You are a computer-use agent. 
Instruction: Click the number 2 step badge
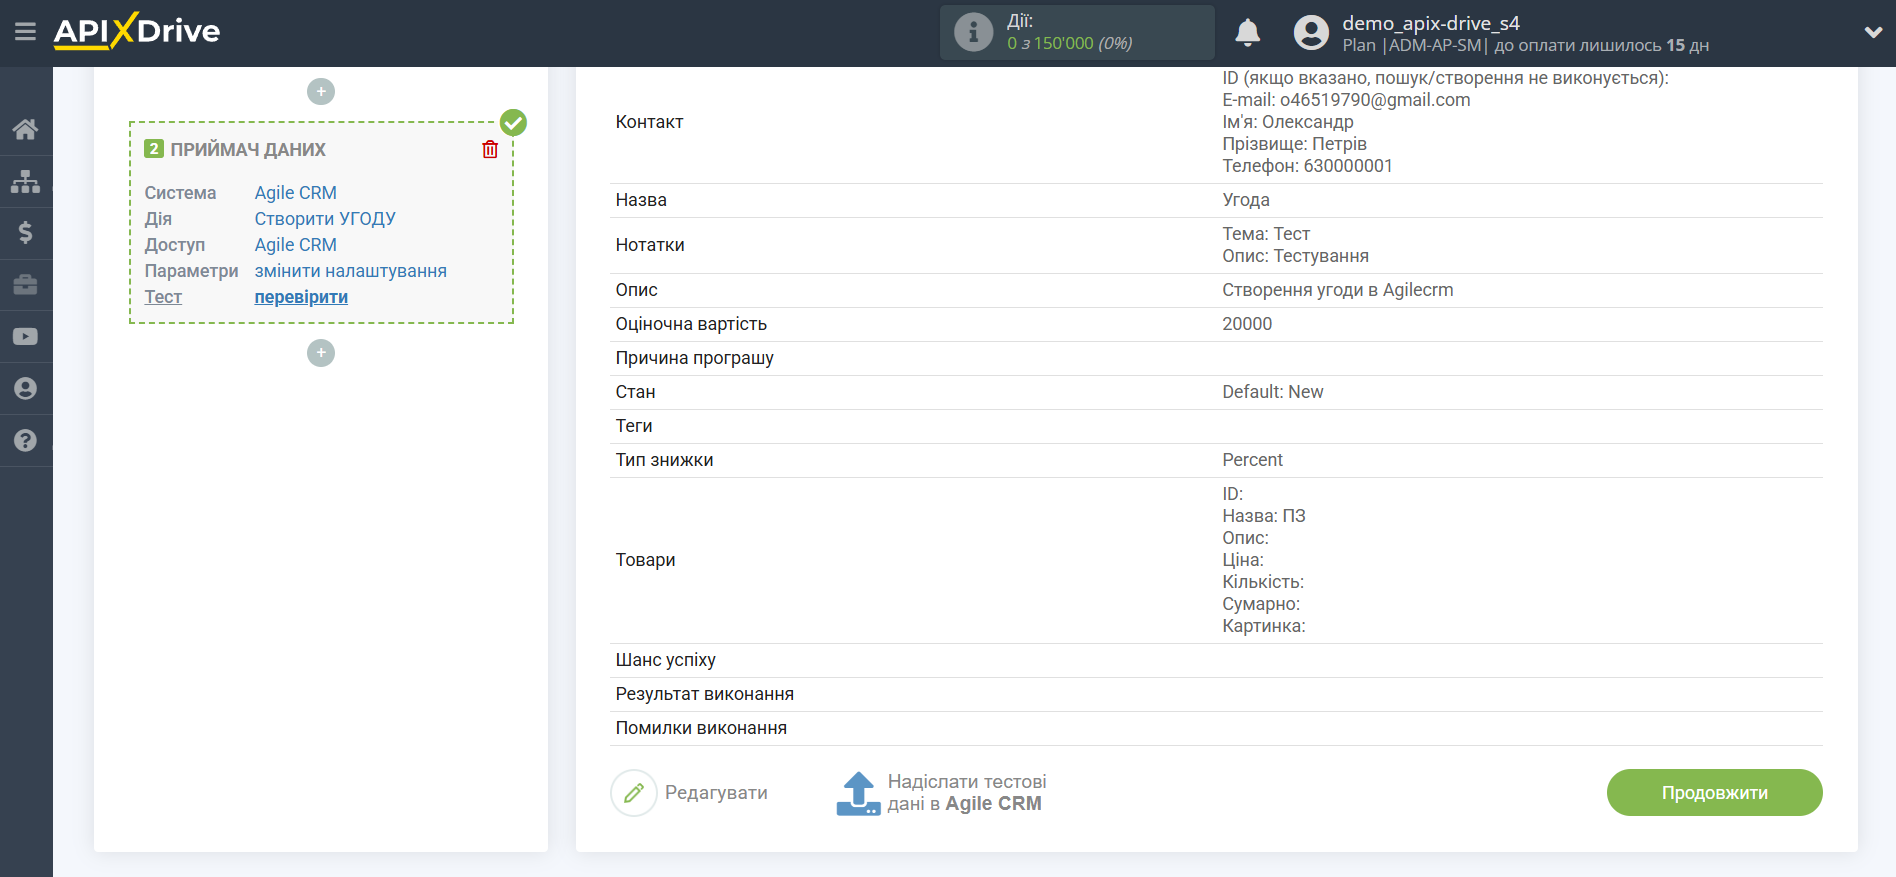[x=154, y=149]
